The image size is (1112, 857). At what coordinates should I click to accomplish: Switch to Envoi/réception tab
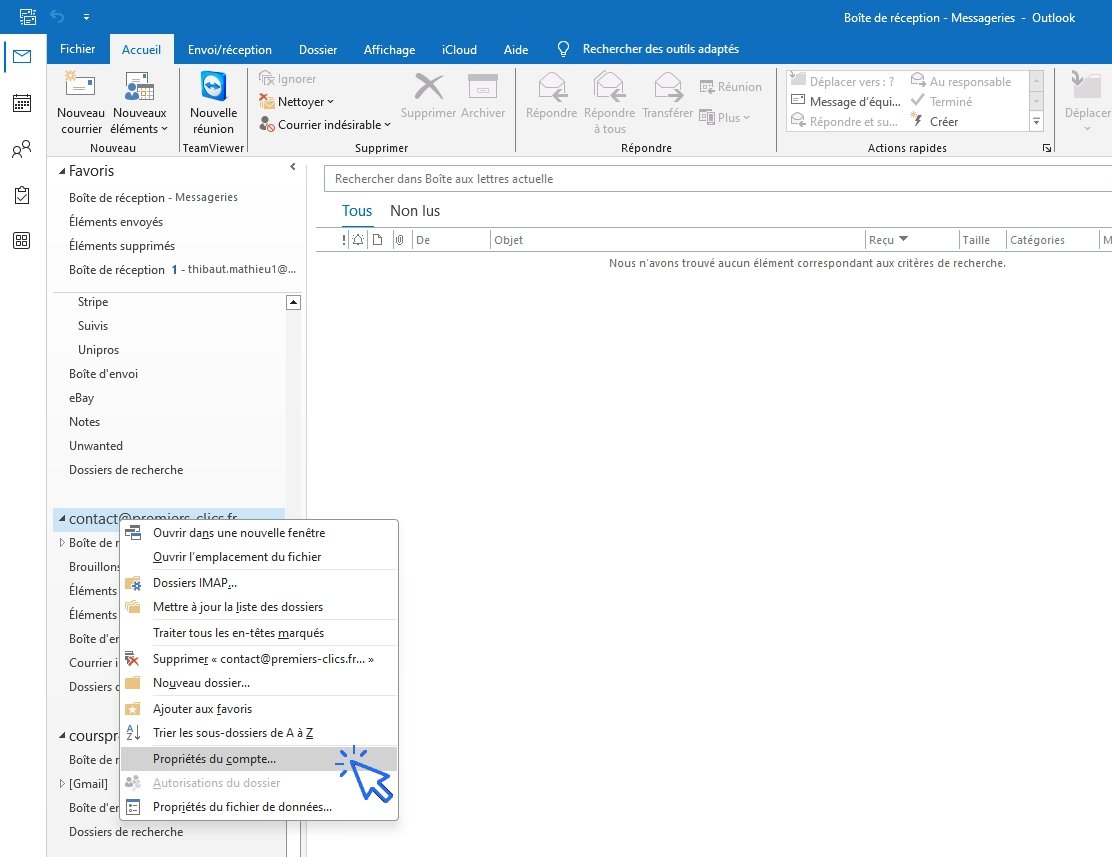[x=229, y=50]
